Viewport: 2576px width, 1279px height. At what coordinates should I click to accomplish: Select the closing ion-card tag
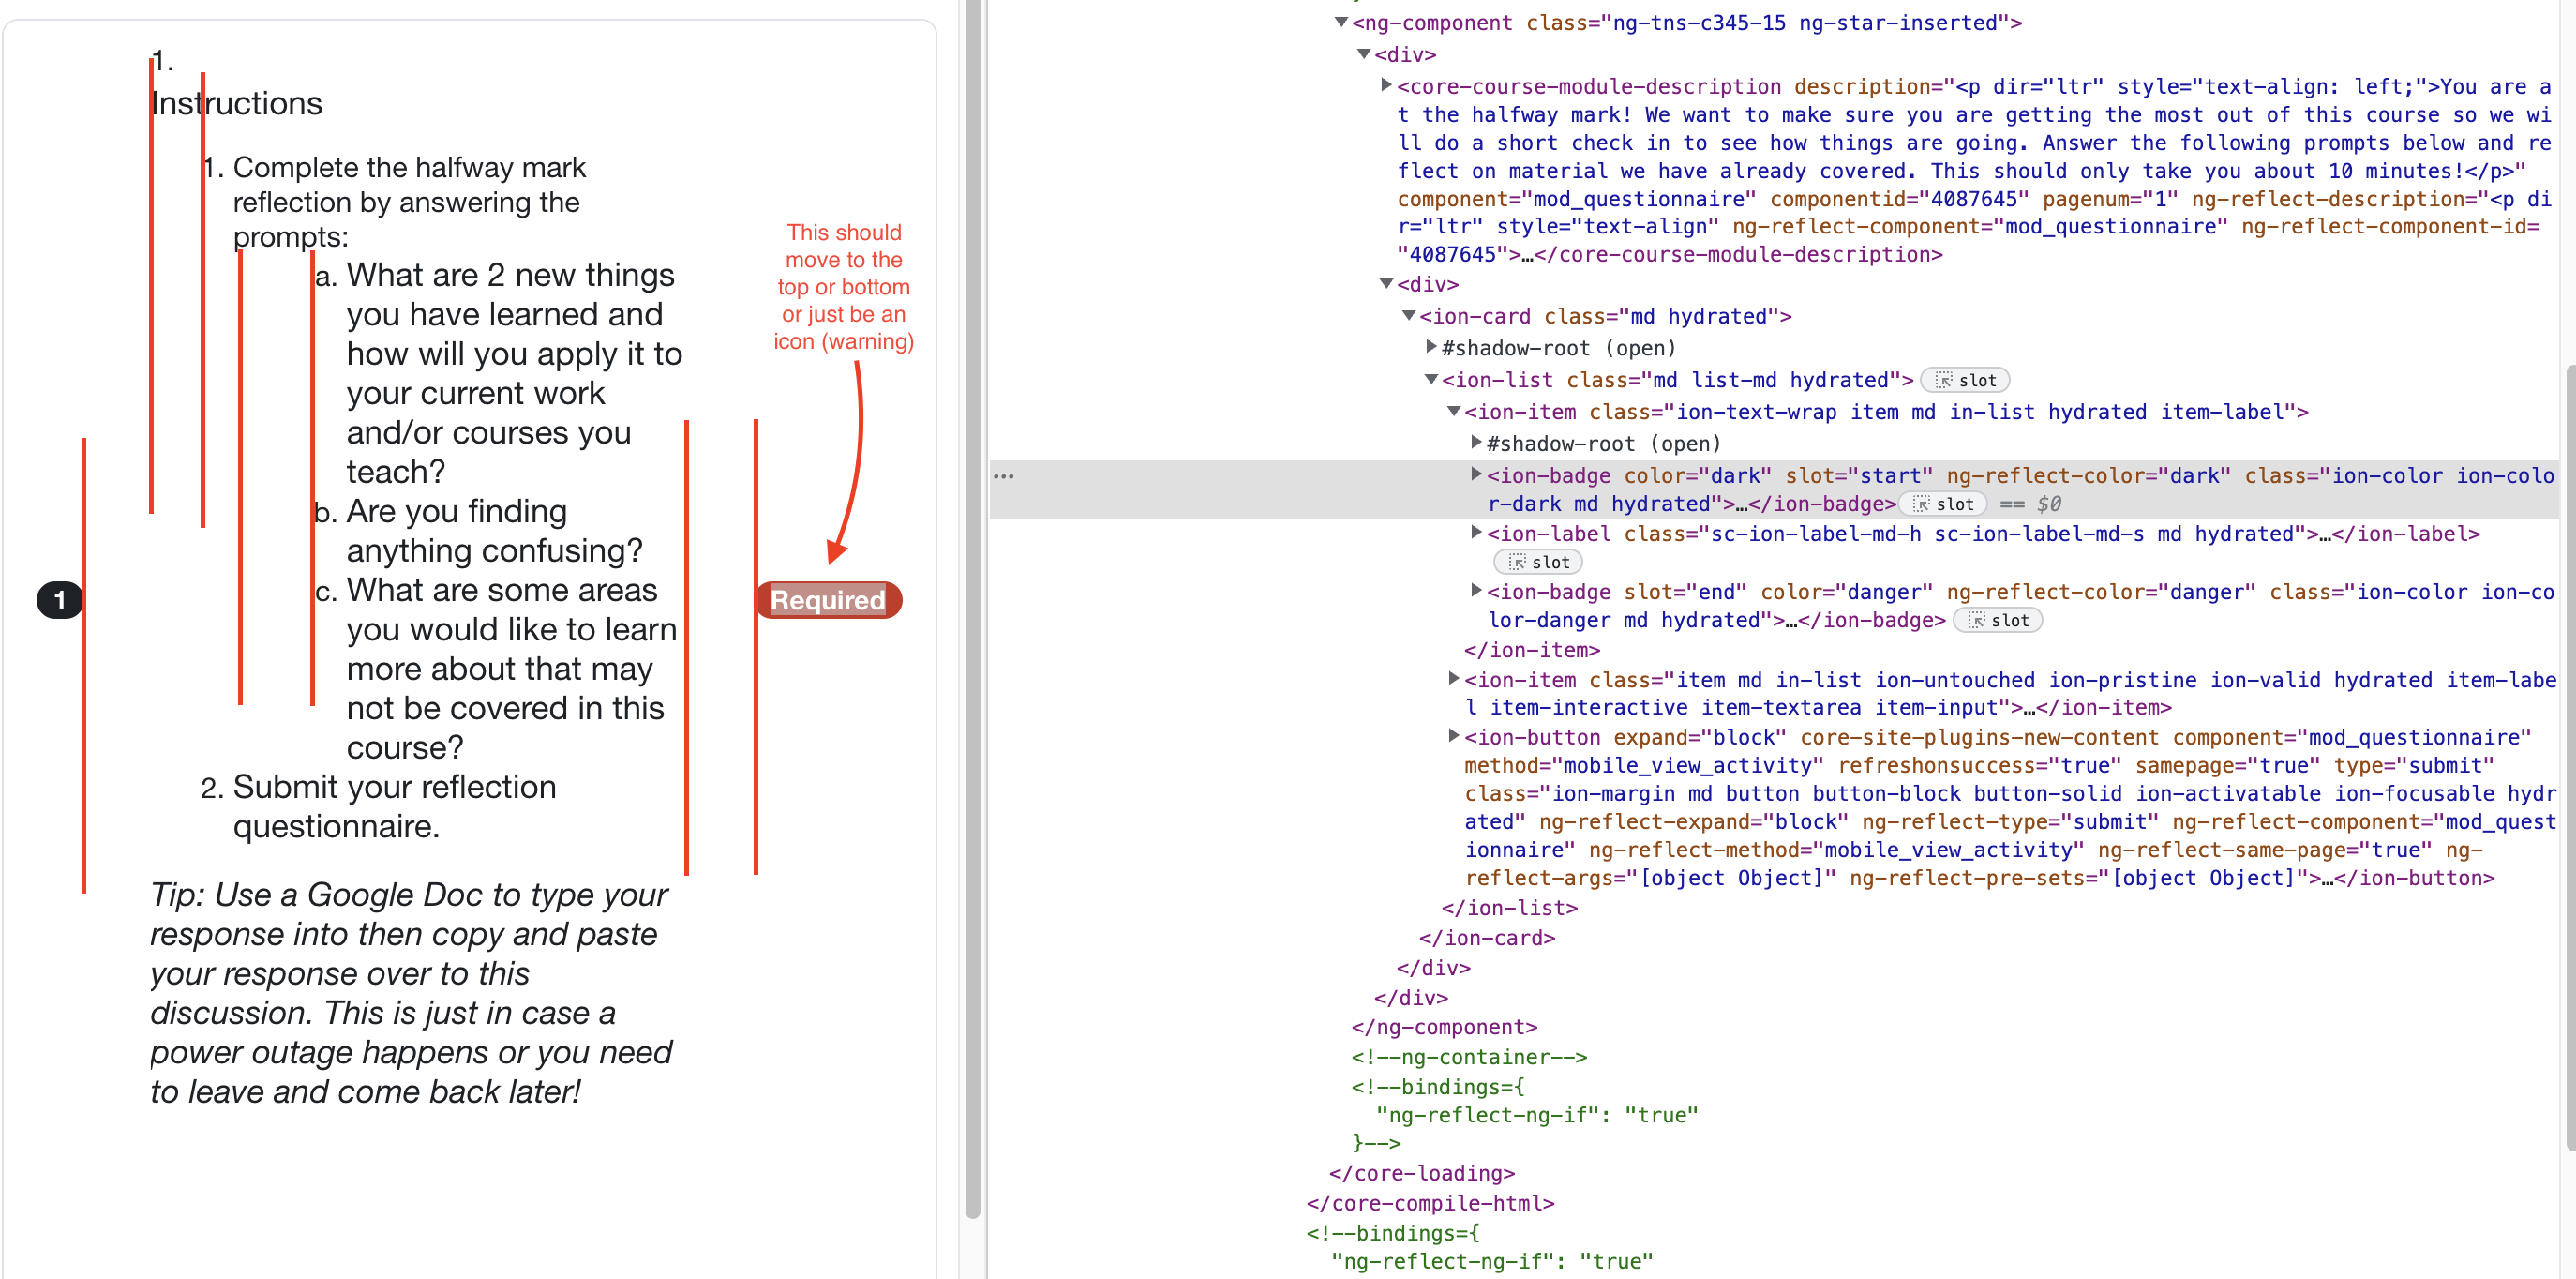1487,938
